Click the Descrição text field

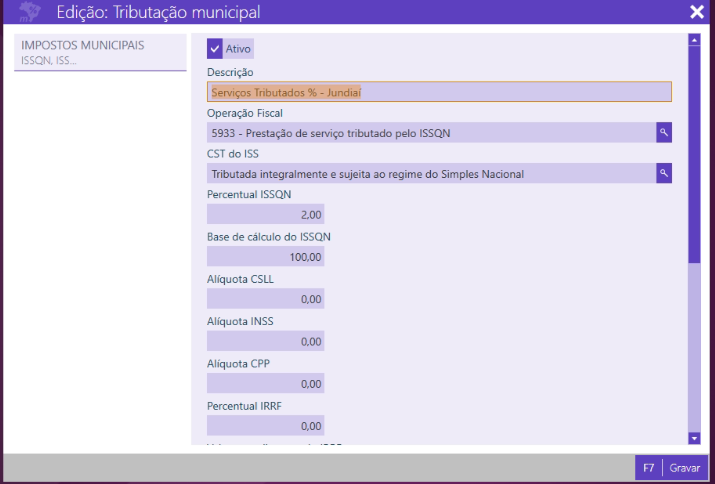439,92
